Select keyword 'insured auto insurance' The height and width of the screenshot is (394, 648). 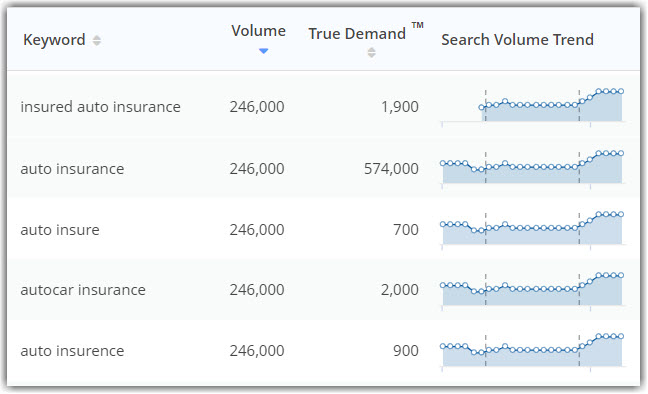[x=100, y=107]
